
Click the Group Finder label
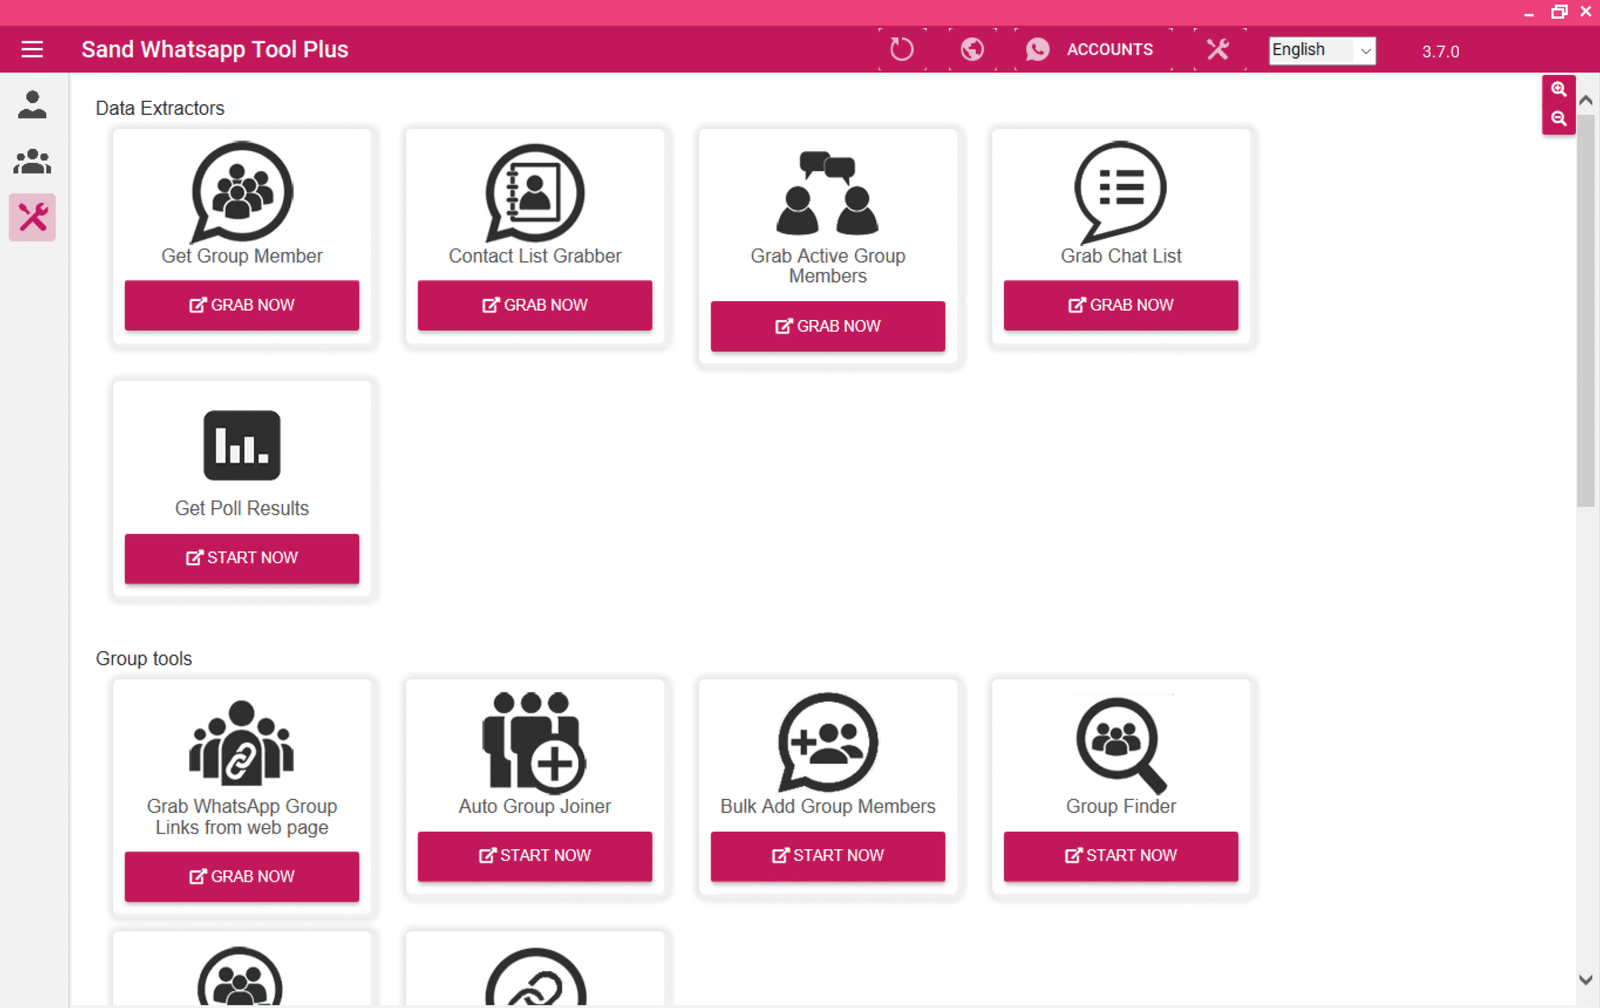tap(1121, 806)
